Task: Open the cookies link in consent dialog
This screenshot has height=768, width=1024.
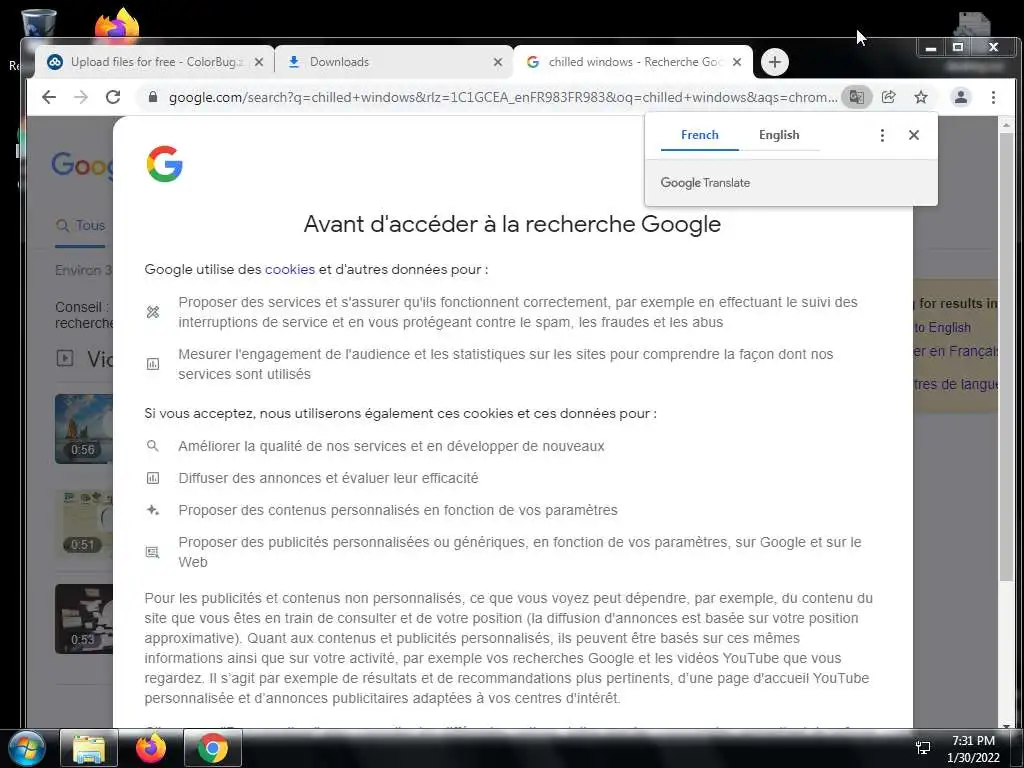Action: [290, 269]
